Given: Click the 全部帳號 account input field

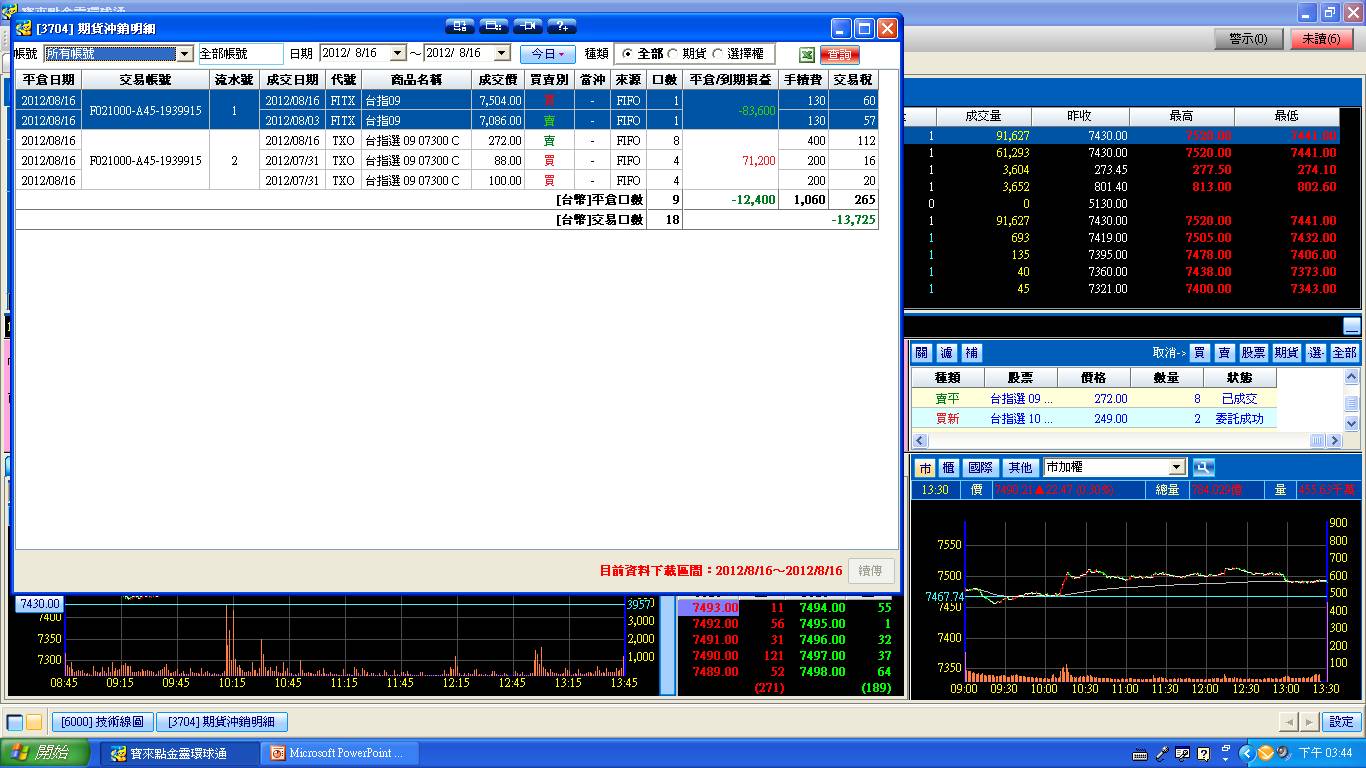Looking at the screenshot, I should point(240,54).
